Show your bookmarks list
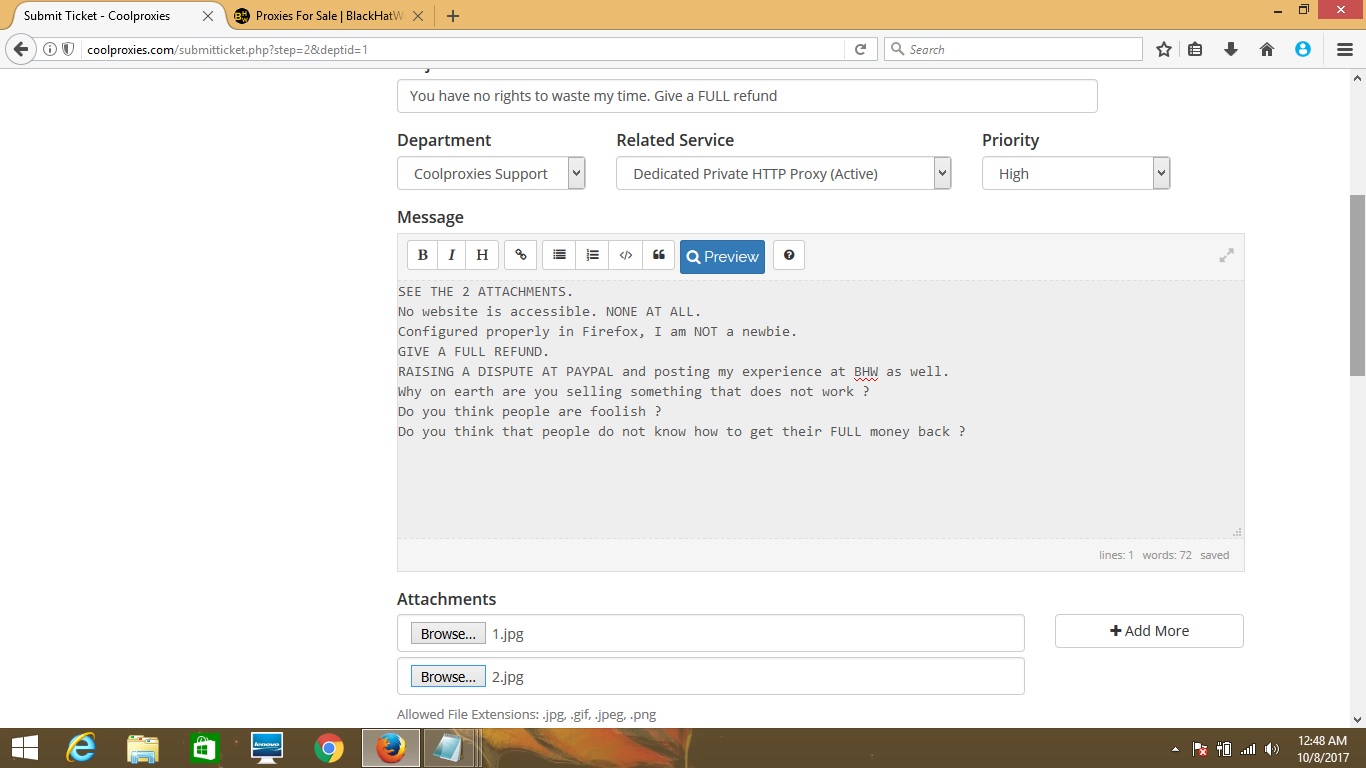Viewport: 1366px width, 768px height. pyautogui.click(x=1195, y=49)
